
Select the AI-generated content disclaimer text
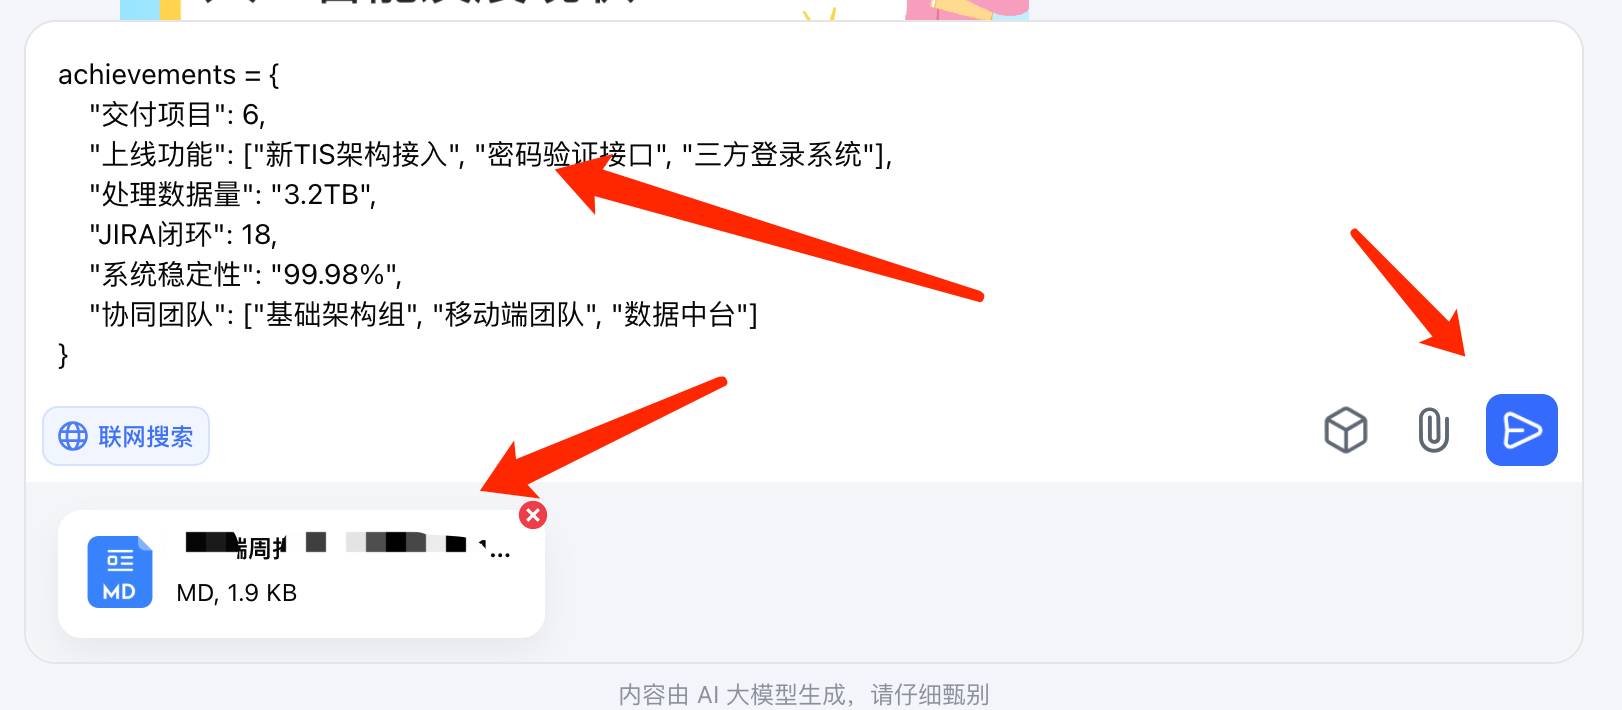coord(804,695)
